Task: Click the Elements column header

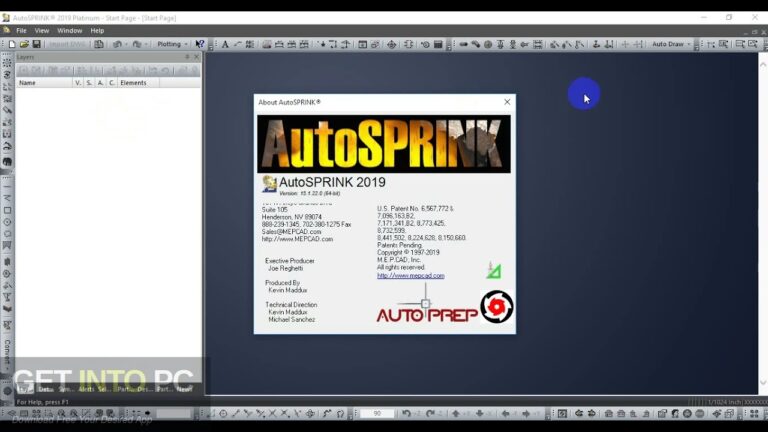Action: point(139,83)
